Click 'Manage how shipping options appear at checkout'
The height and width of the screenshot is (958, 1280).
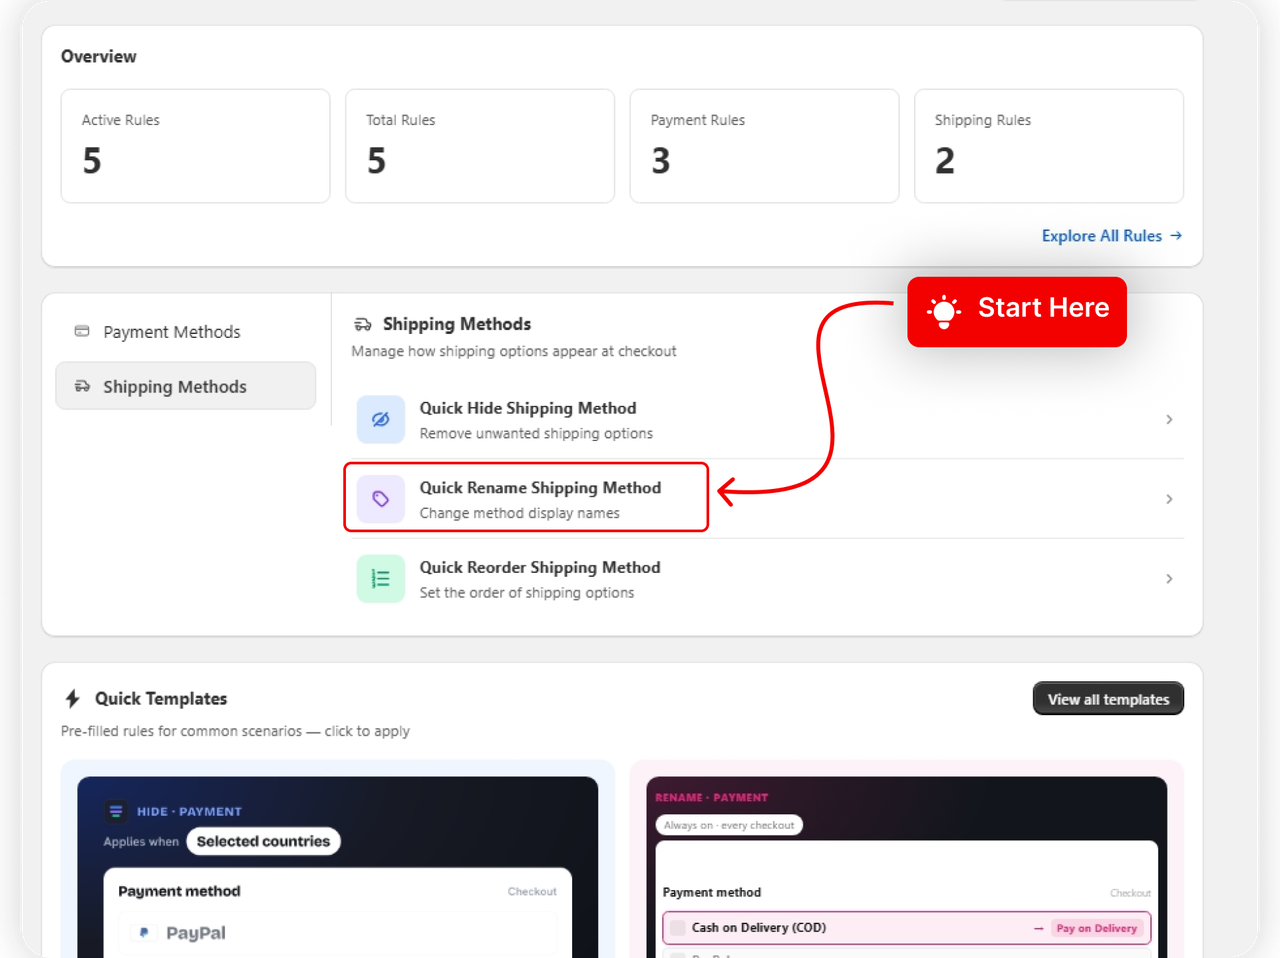tap(514, 351)
